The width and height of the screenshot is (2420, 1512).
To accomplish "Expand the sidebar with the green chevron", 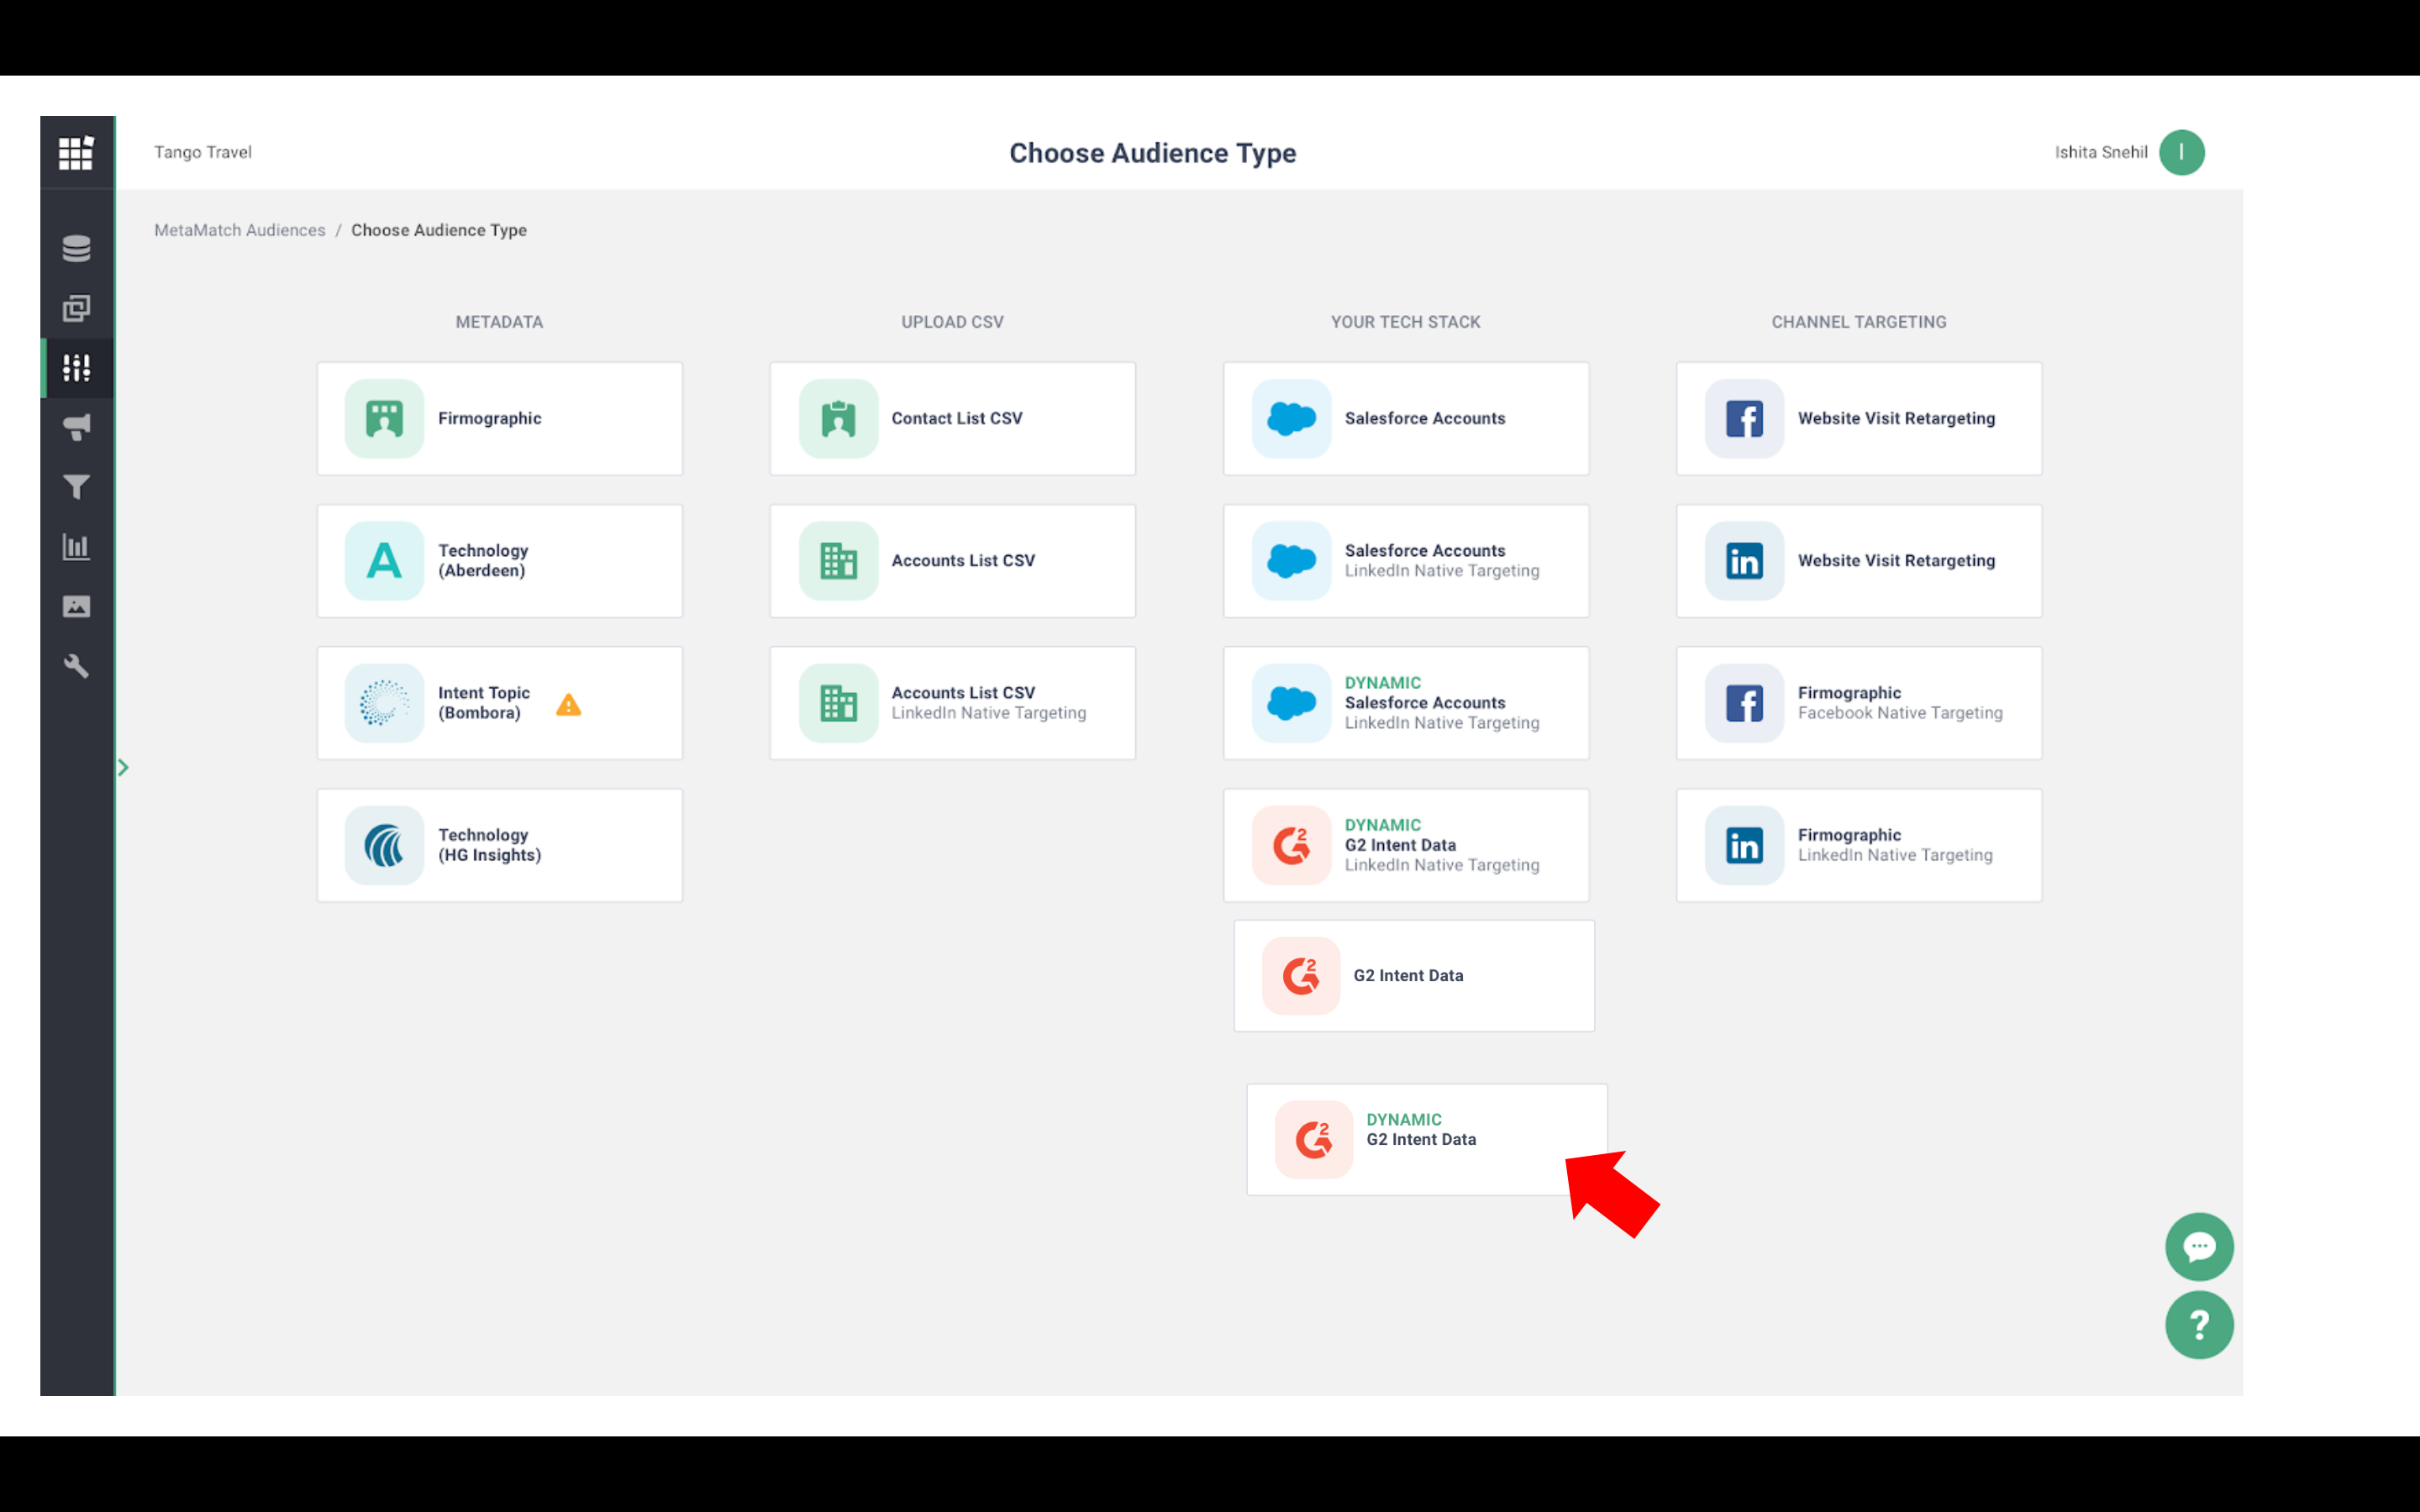I will [124, 767].
